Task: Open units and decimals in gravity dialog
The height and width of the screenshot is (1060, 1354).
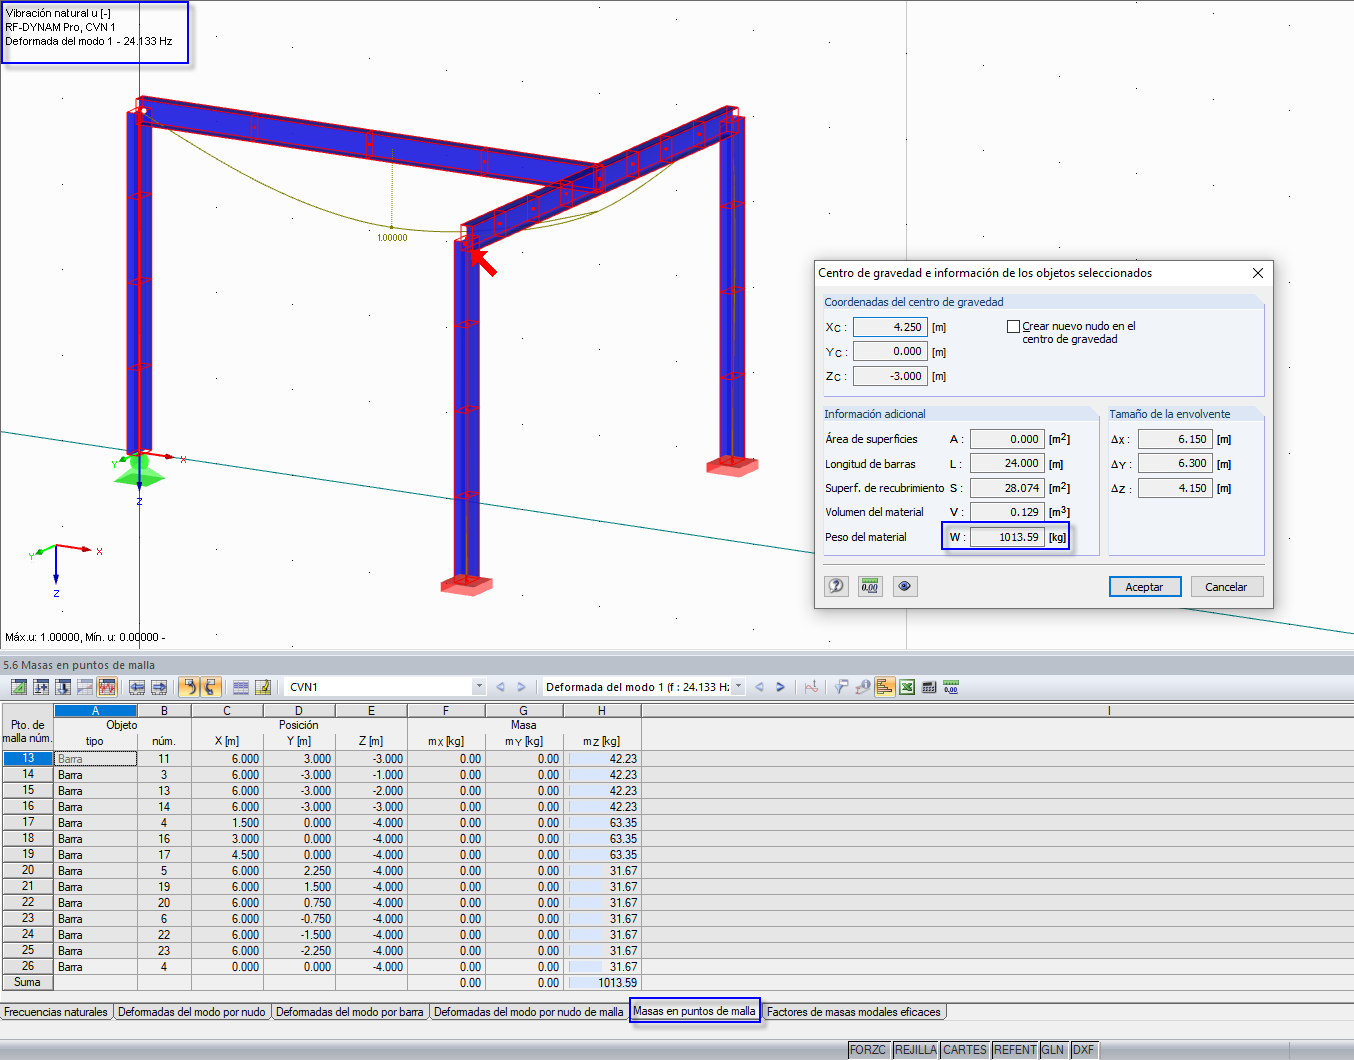Action: click(x=870, y=587)
